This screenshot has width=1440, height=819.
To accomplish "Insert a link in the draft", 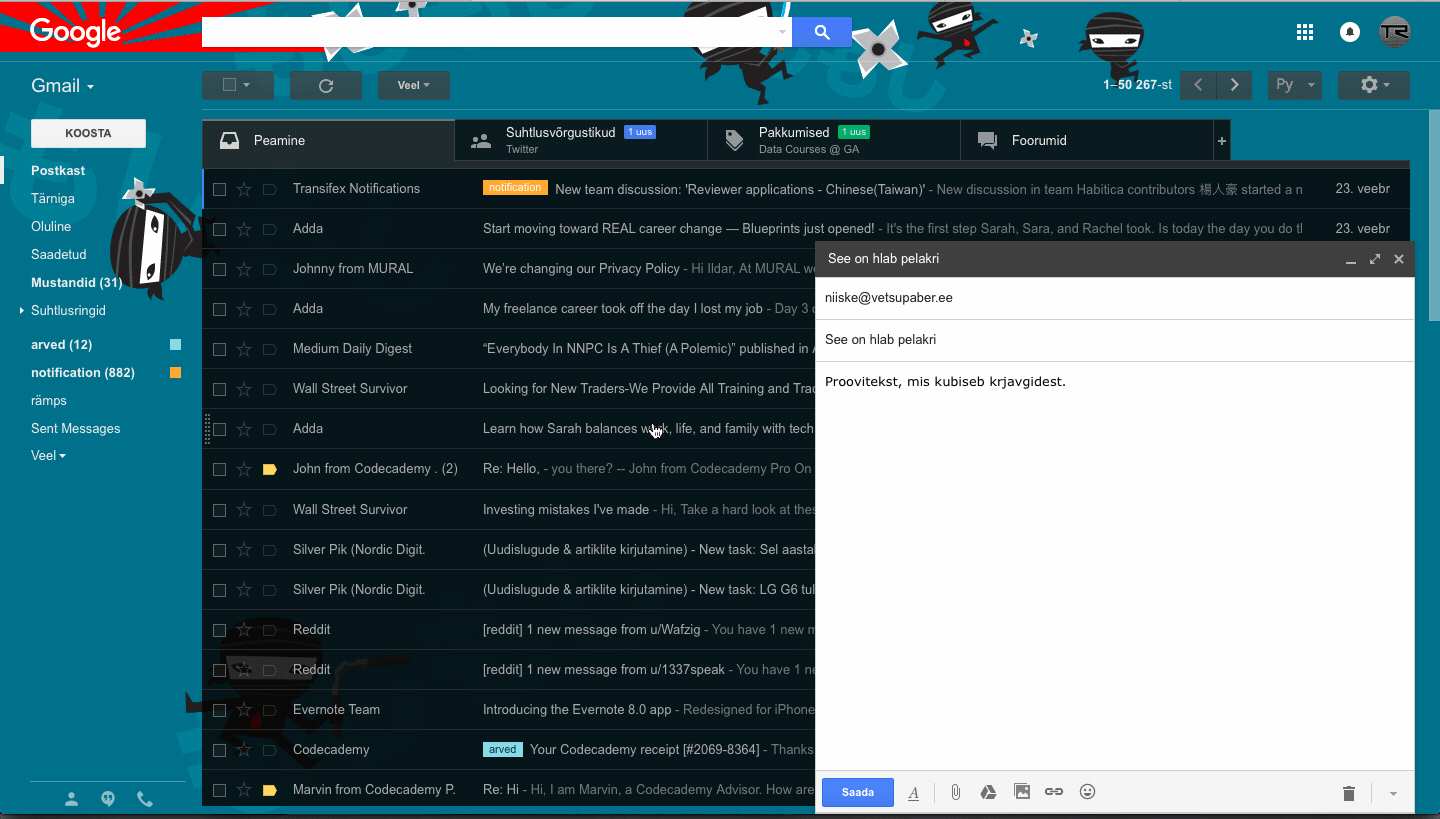I will pyautogui.click(x=1054, y=792).
